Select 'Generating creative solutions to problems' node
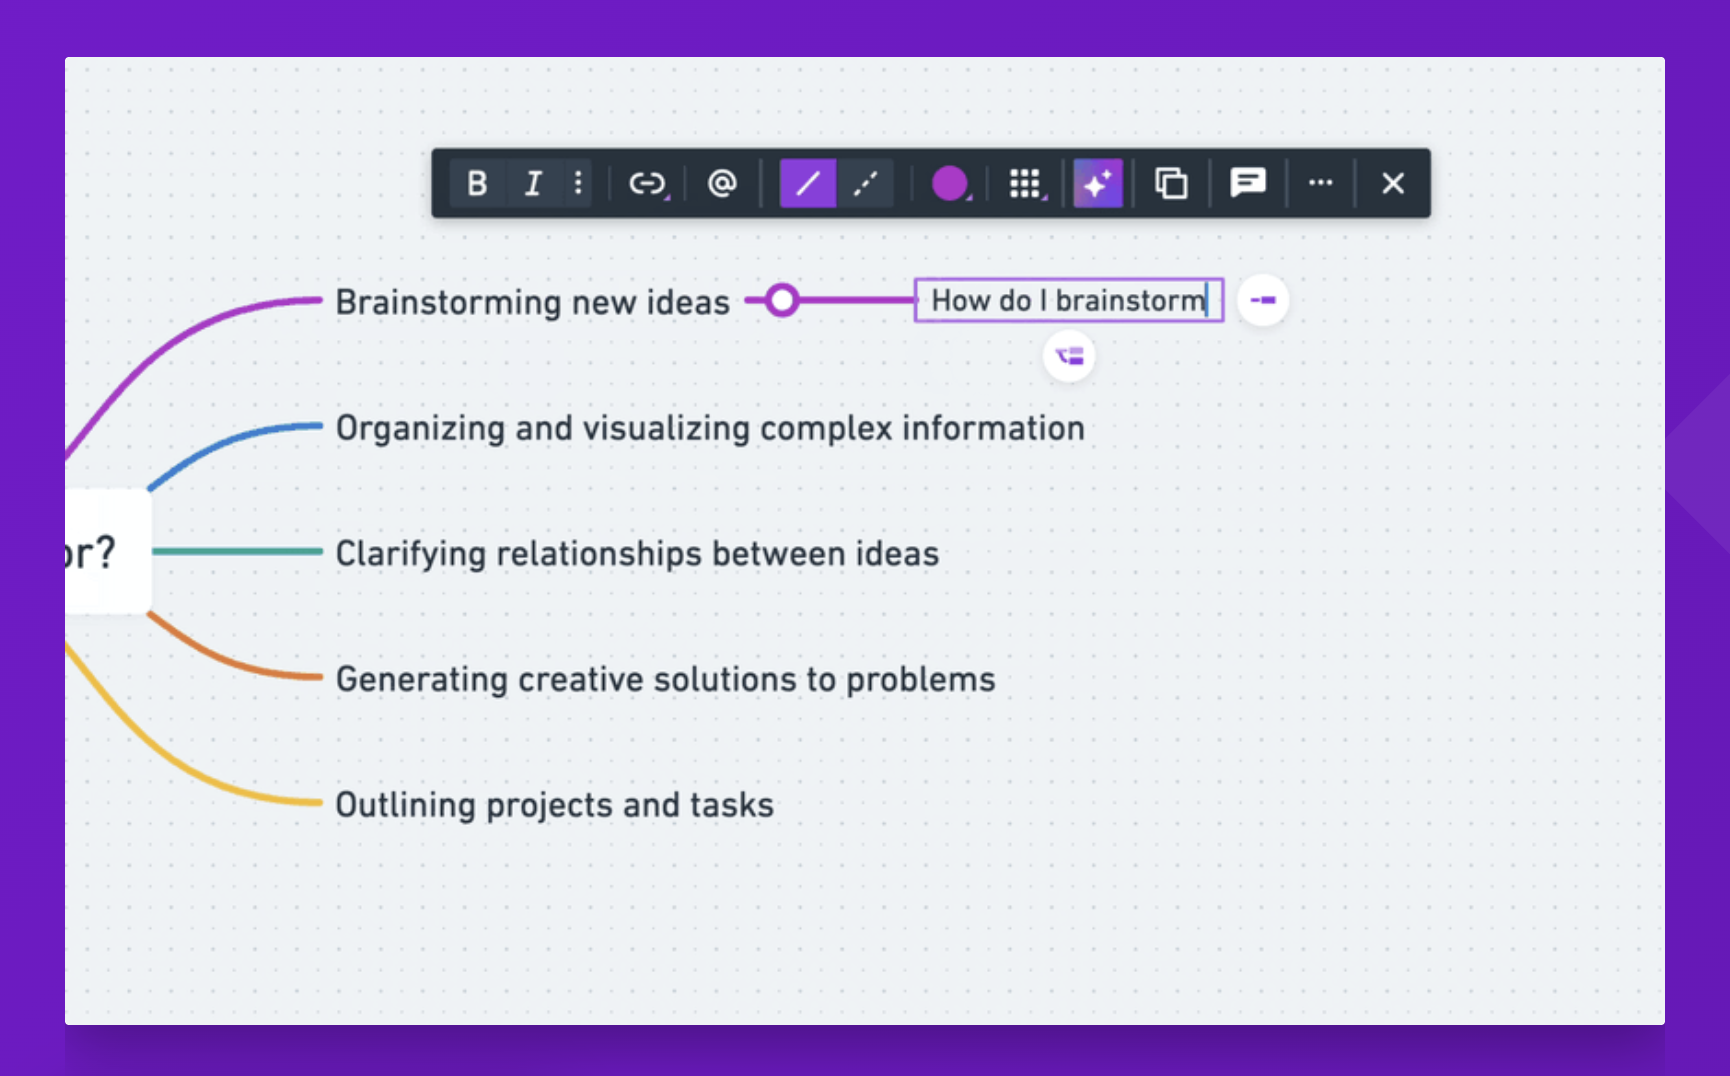 point(665,679)
